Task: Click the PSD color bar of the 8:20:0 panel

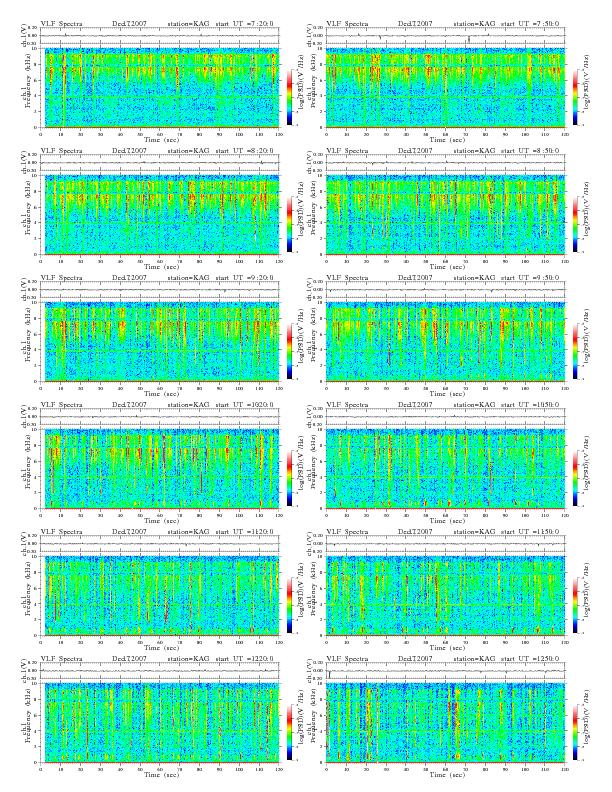Action: tap(289, 224)
